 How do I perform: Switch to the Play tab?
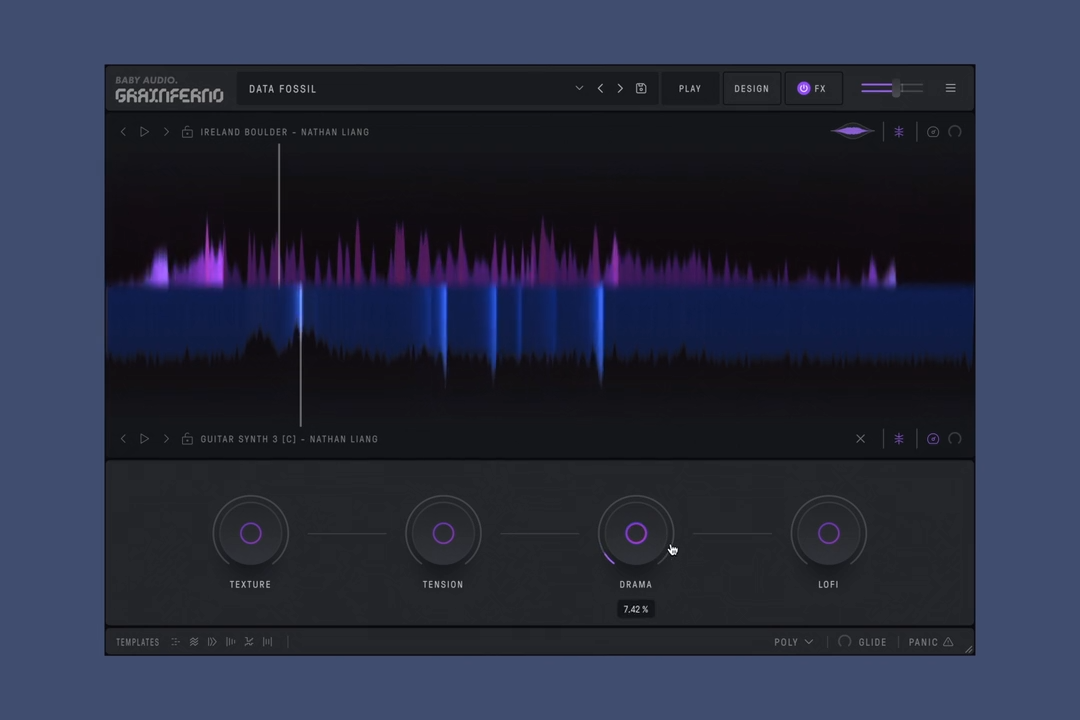(690, 88)
